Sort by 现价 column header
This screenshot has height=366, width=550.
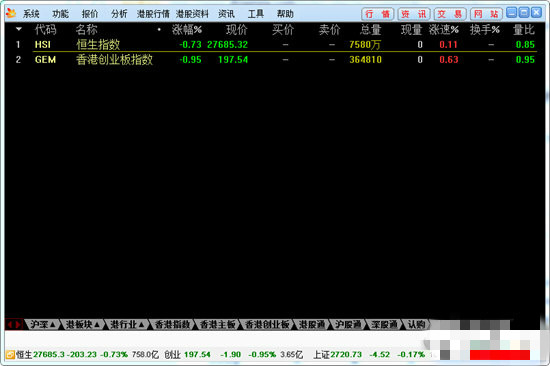(x=237, y=30)
